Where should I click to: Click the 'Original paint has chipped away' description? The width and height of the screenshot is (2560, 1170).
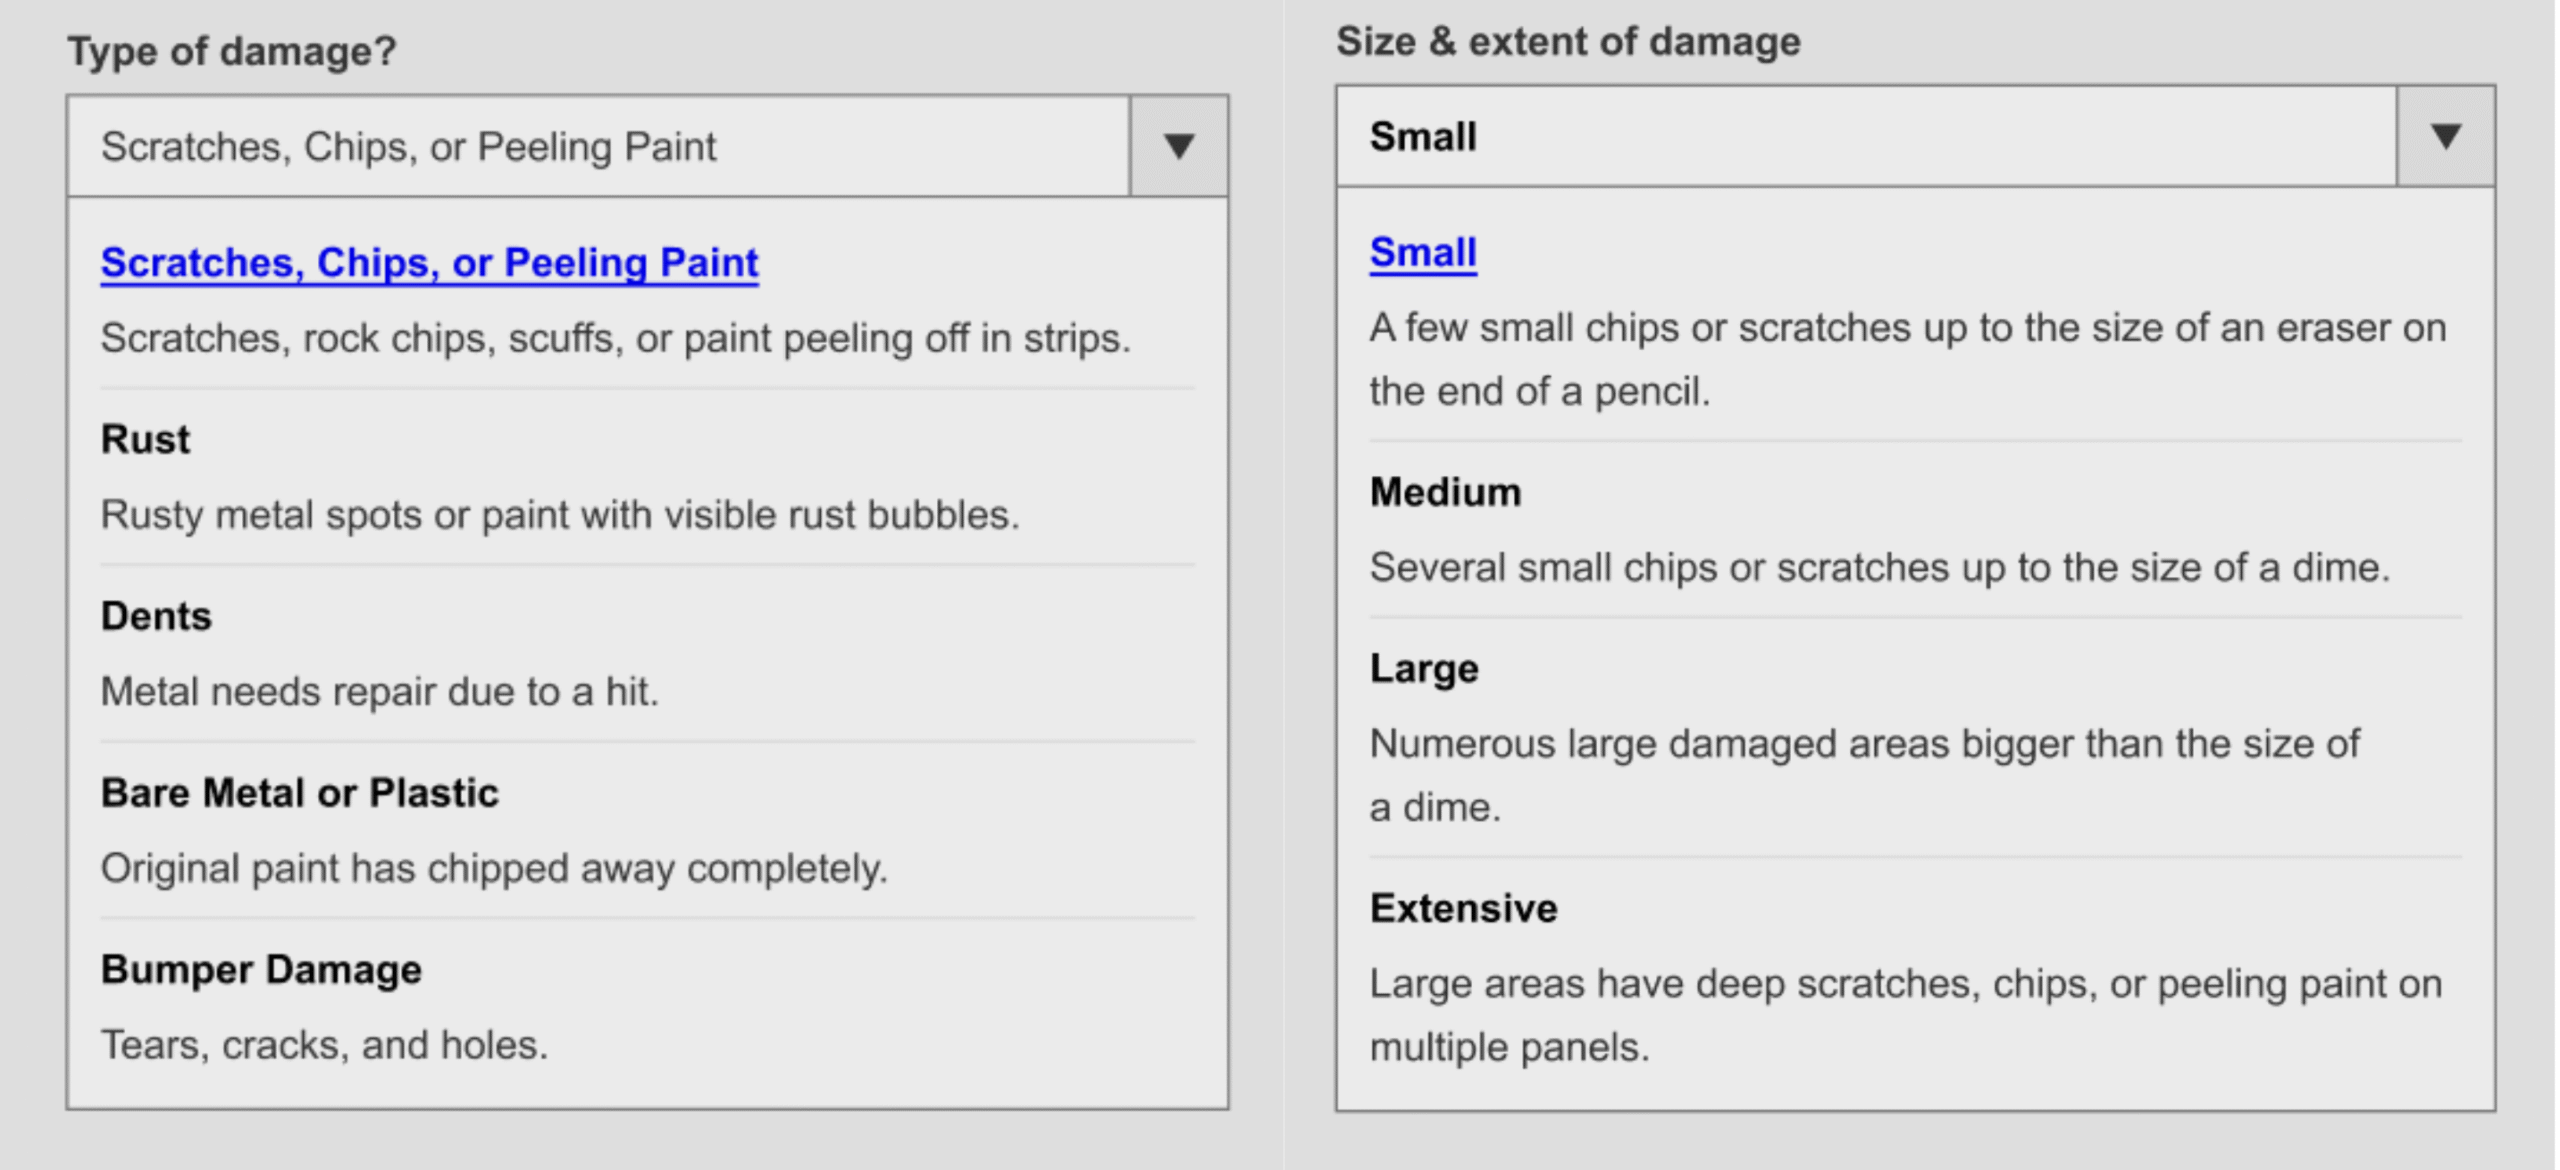pyautogui.click(x=494, y=869)
